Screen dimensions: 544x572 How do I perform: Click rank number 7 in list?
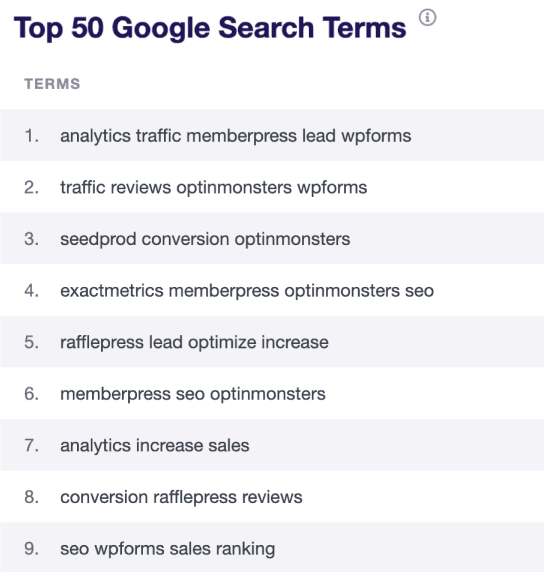[31, 445]
